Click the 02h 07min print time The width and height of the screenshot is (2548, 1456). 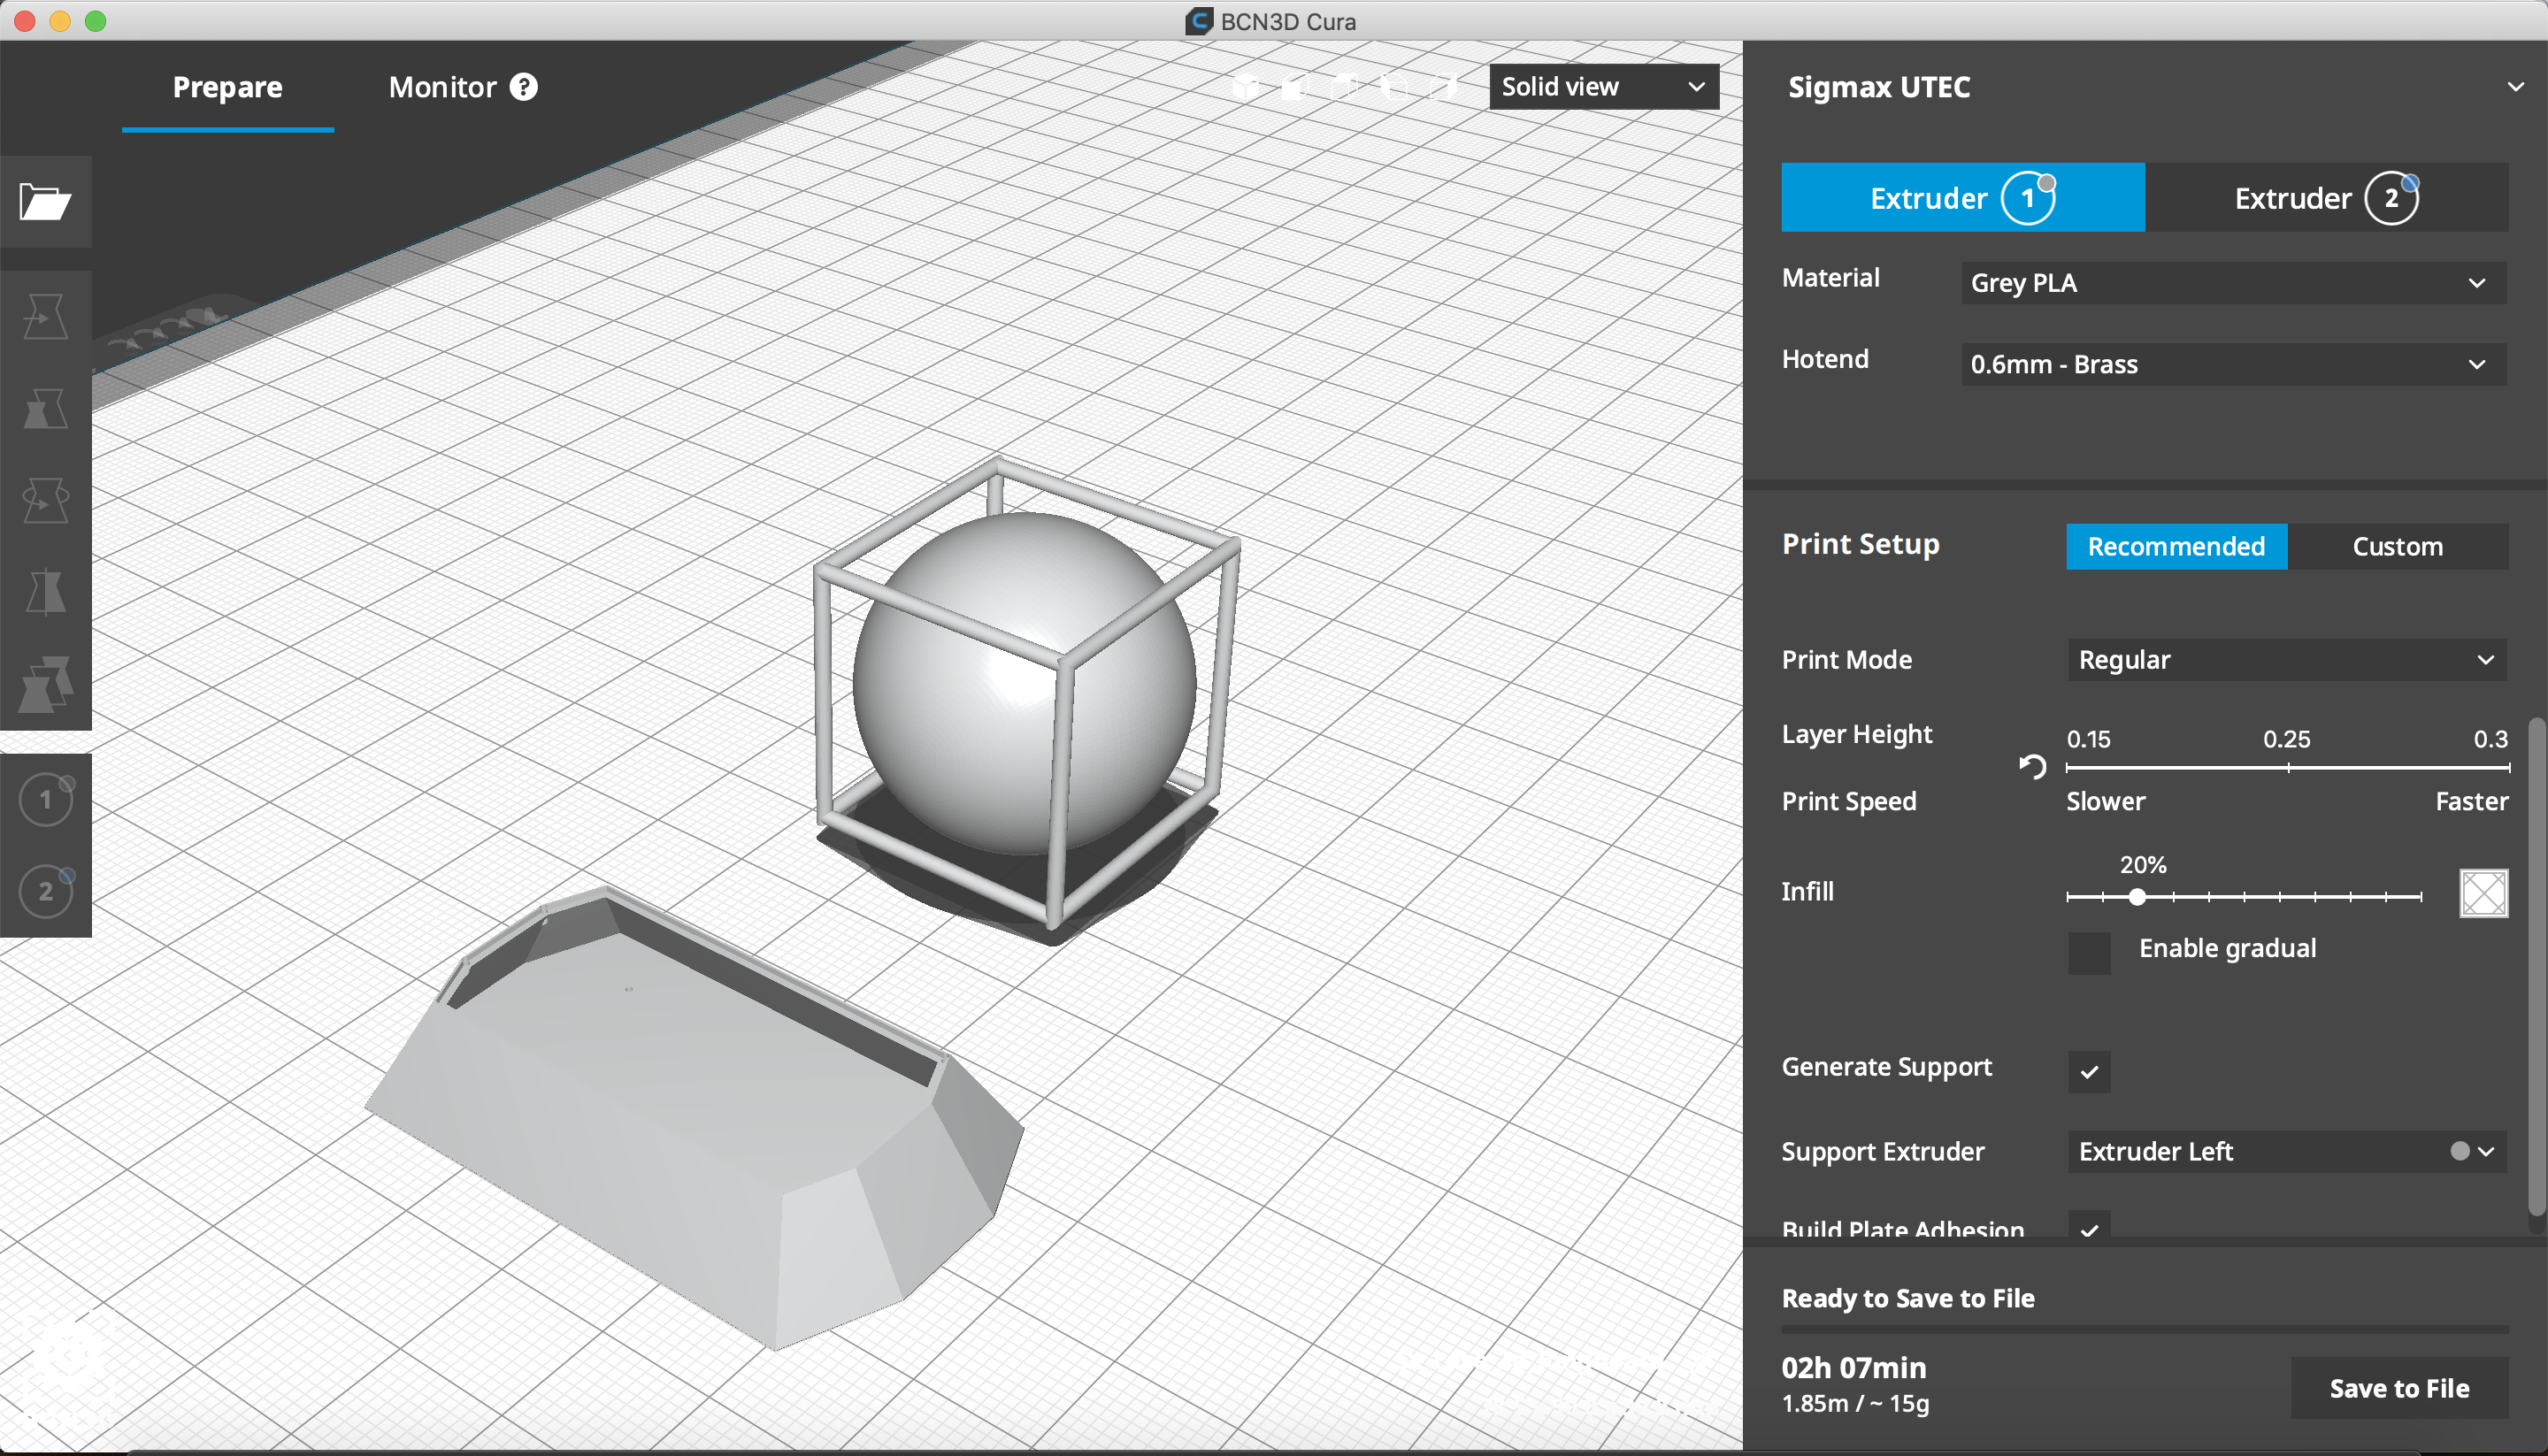[1854, 1367]
